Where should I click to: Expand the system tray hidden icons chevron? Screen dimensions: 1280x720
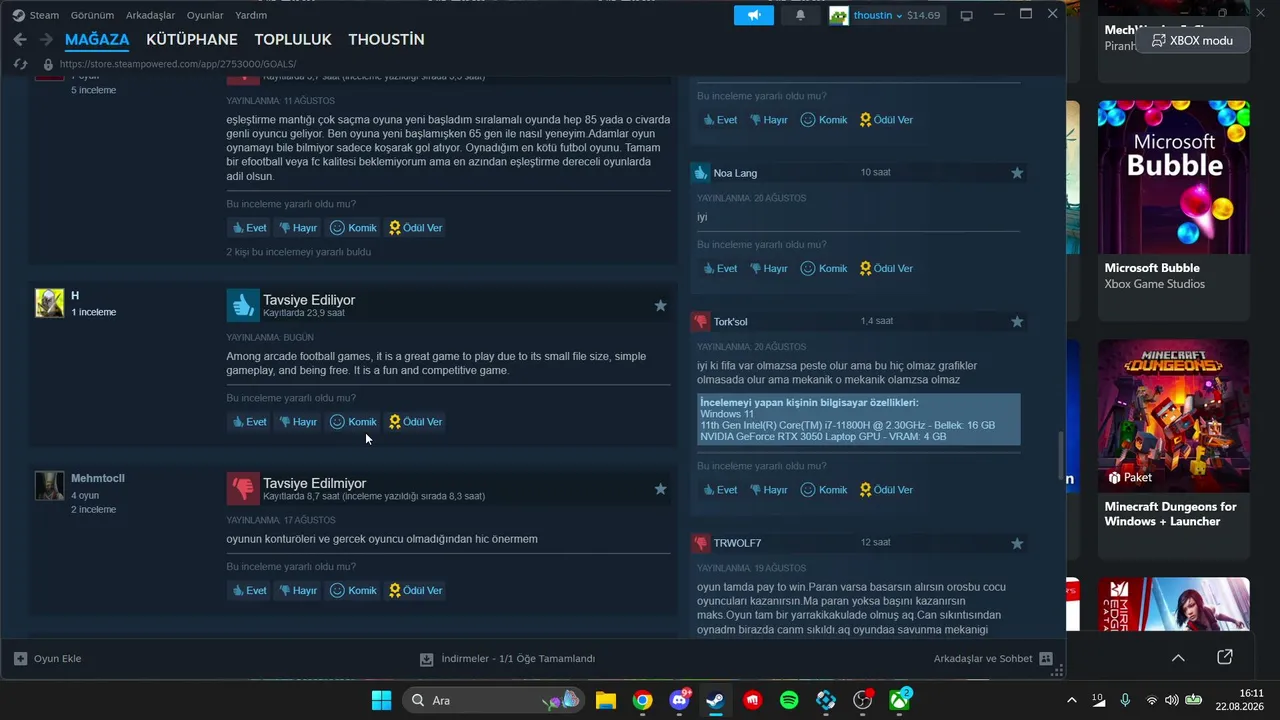coord(1072,700)
